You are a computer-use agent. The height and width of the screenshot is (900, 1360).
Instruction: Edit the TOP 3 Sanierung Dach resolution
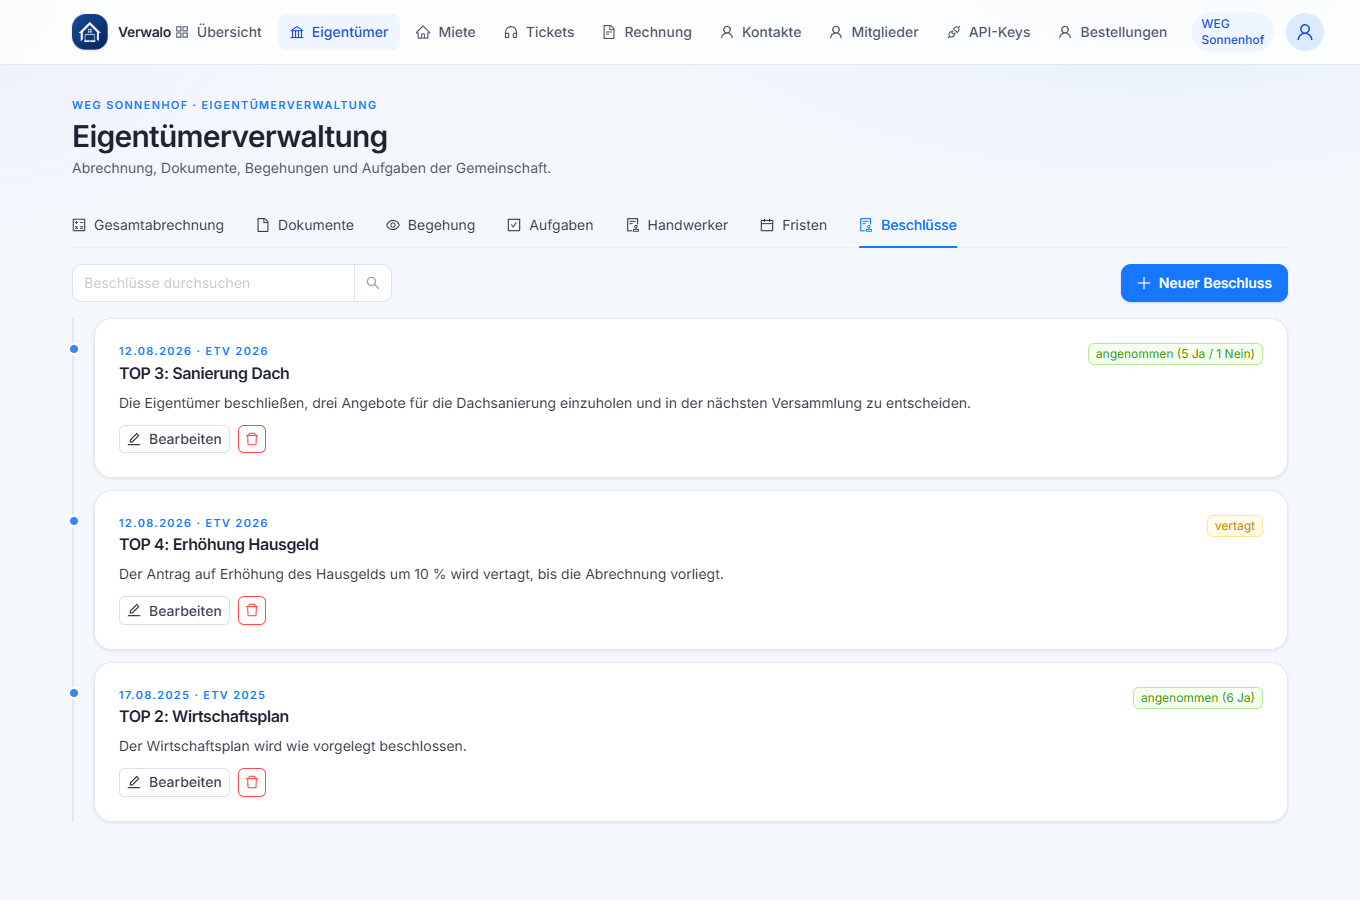[x=174, y=439]
